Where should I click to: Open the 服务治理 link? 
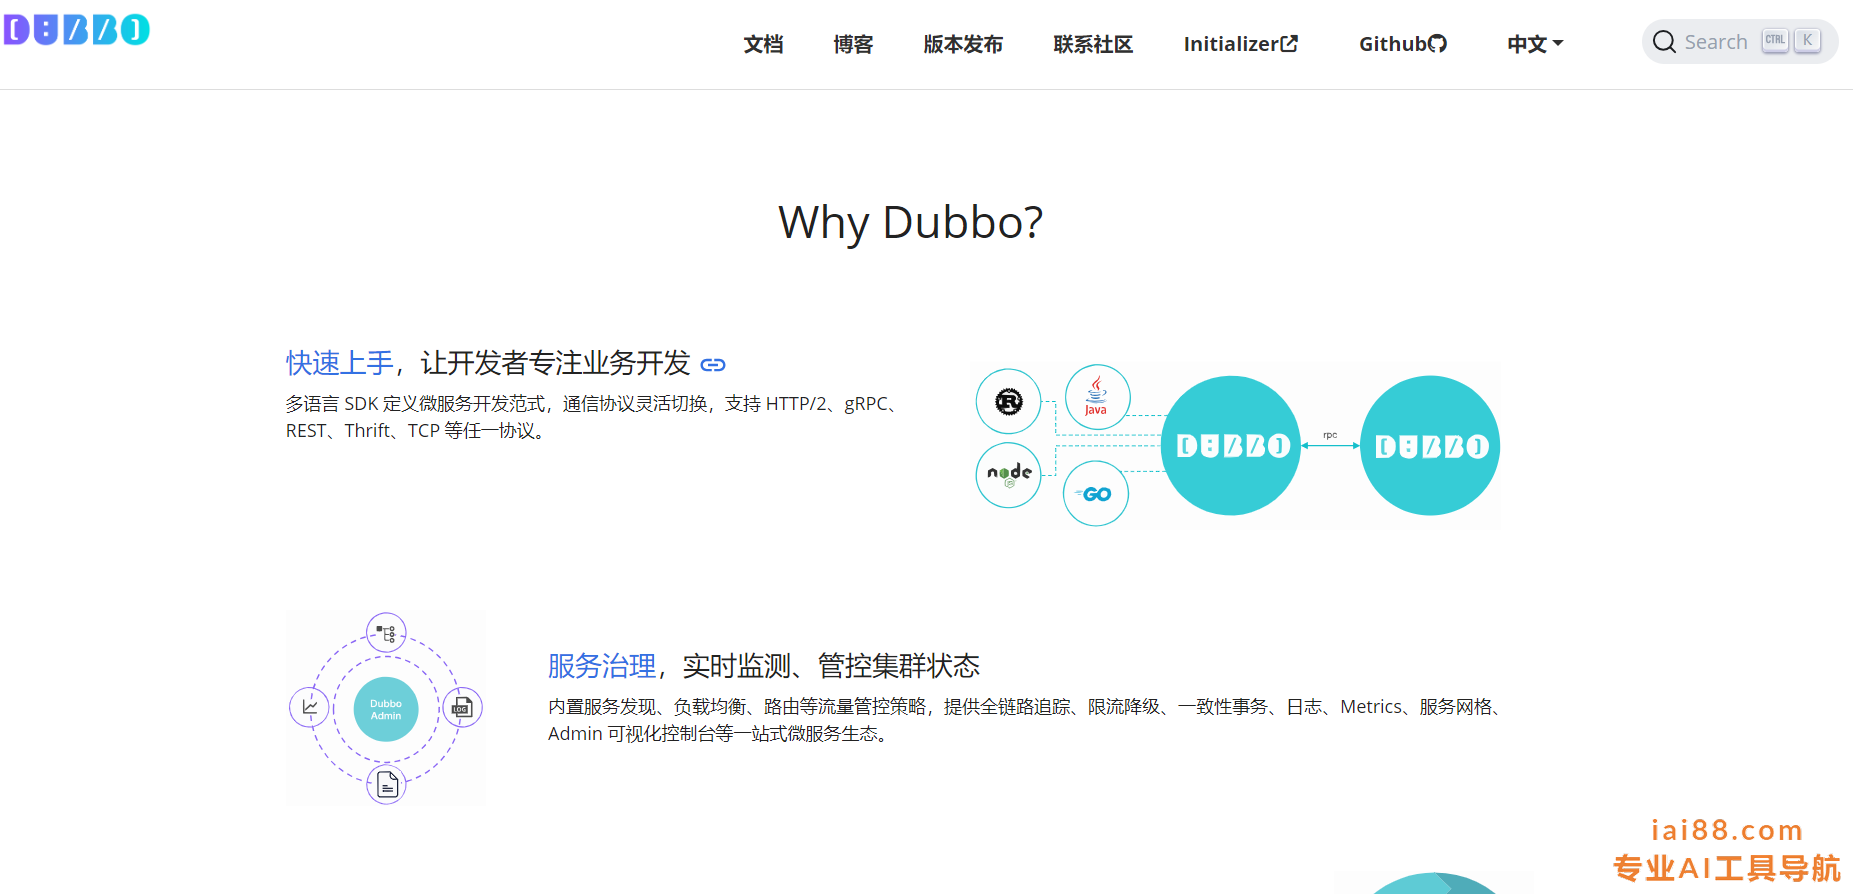point(602,666)
